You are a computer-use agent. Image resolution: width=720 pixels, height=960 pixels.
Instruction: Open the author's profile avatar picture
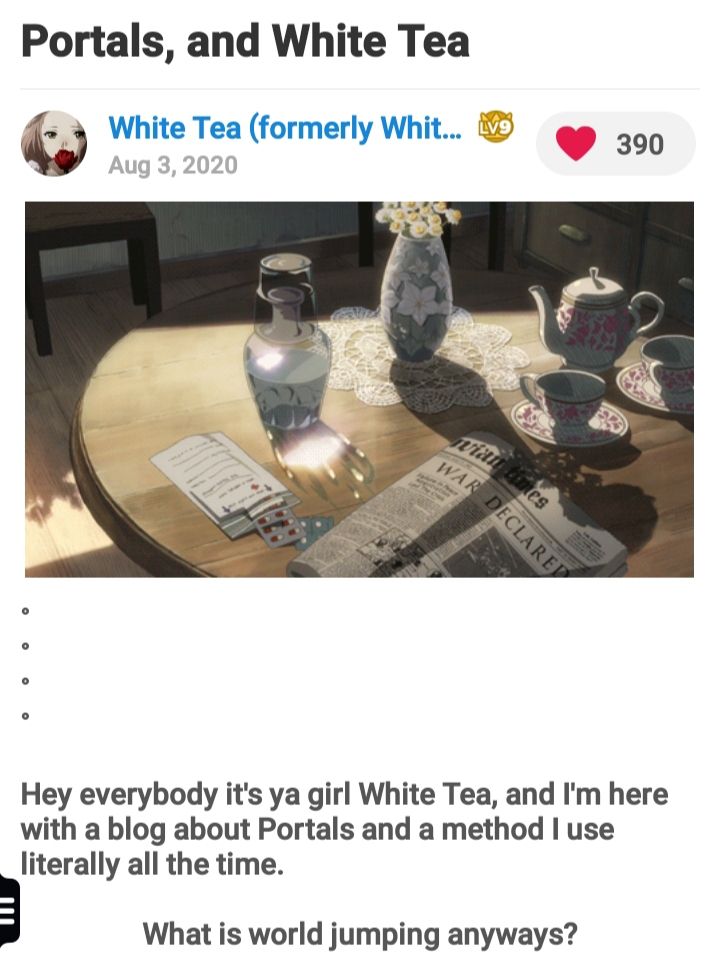(x=54, y=144)
